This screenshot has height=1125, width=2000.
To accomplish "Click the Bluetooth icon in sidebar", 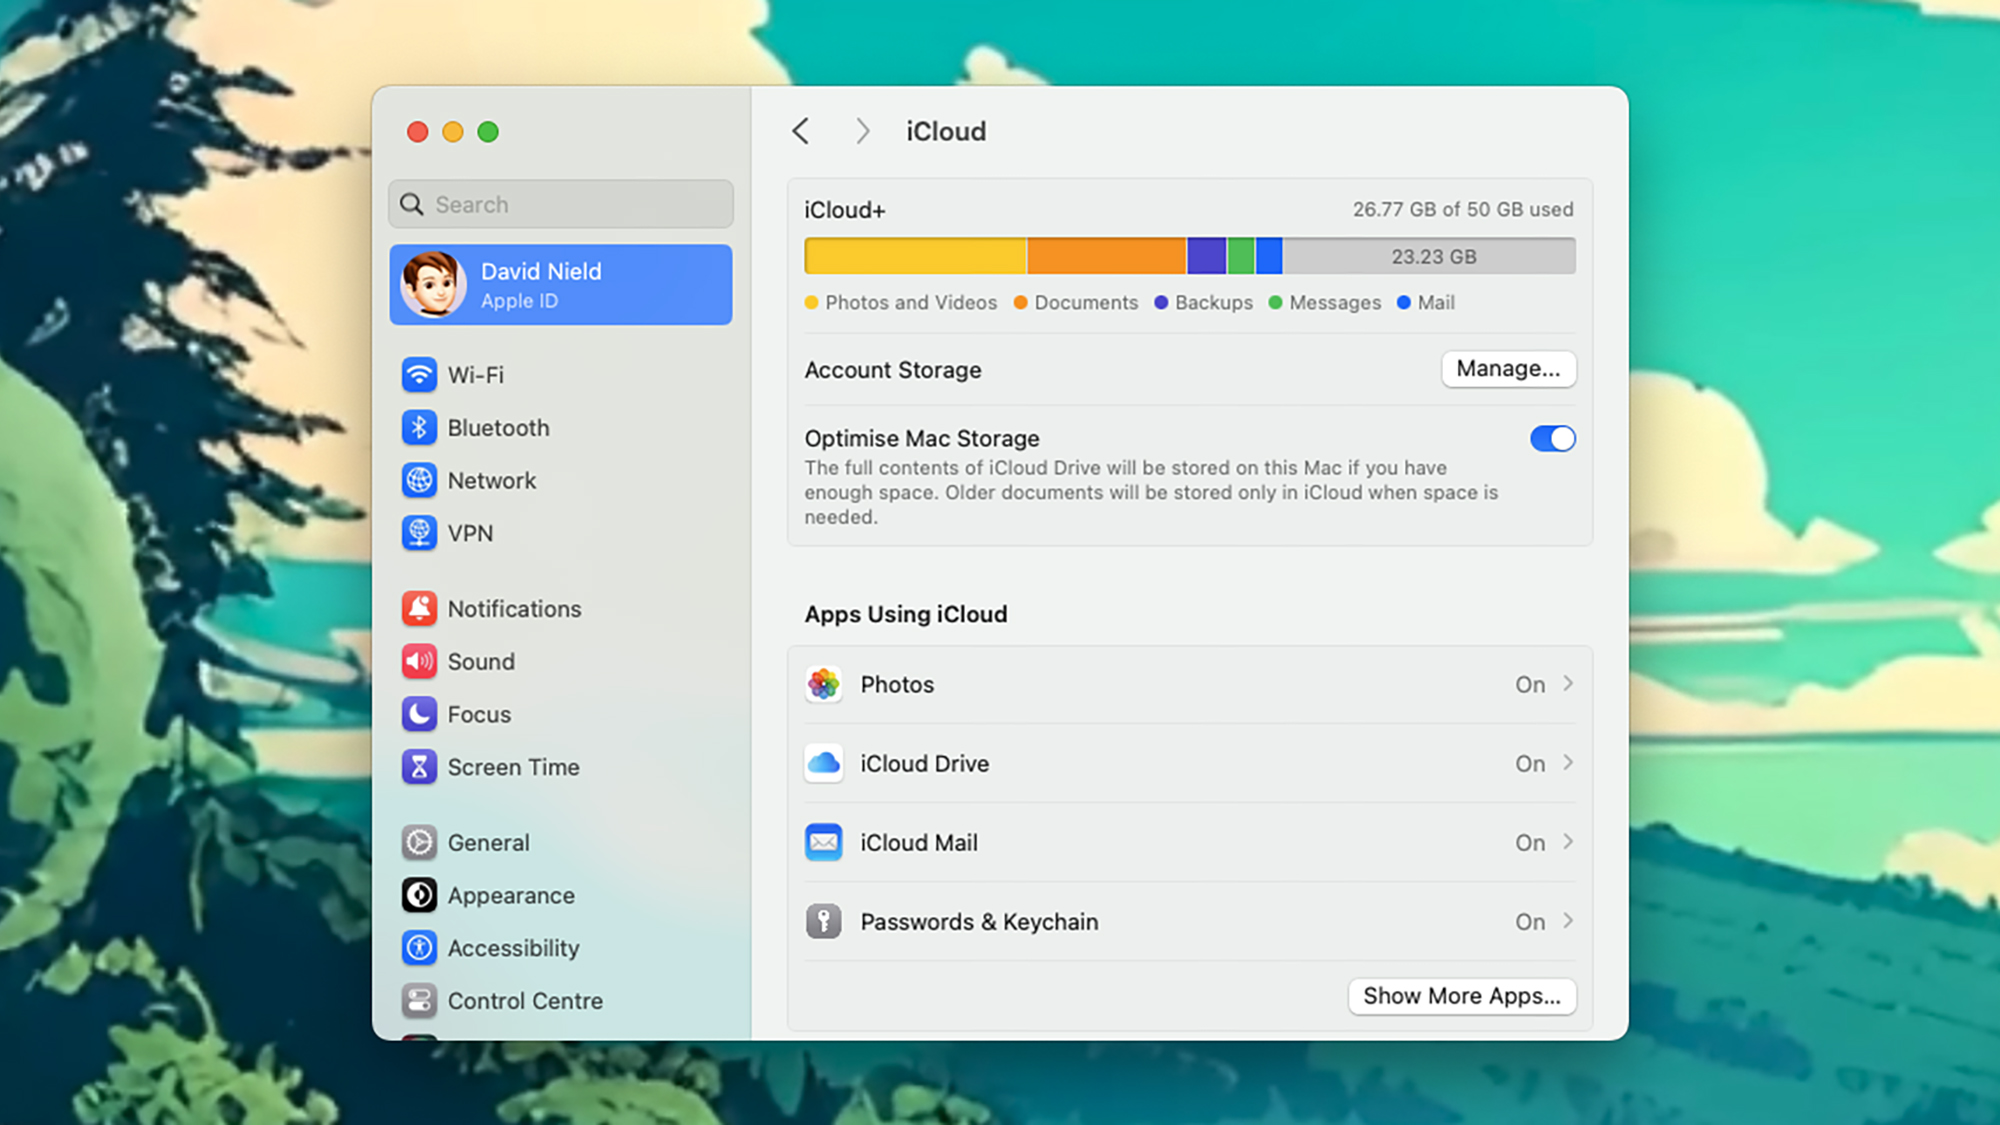I will point(419,427).
